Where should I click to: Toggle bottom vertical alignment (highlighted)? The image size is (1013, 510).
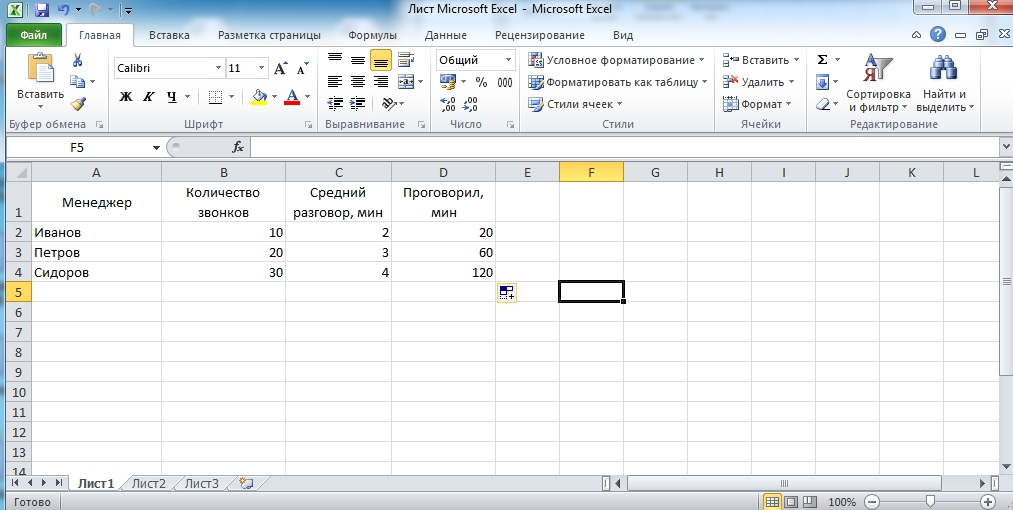click(381, 61)
